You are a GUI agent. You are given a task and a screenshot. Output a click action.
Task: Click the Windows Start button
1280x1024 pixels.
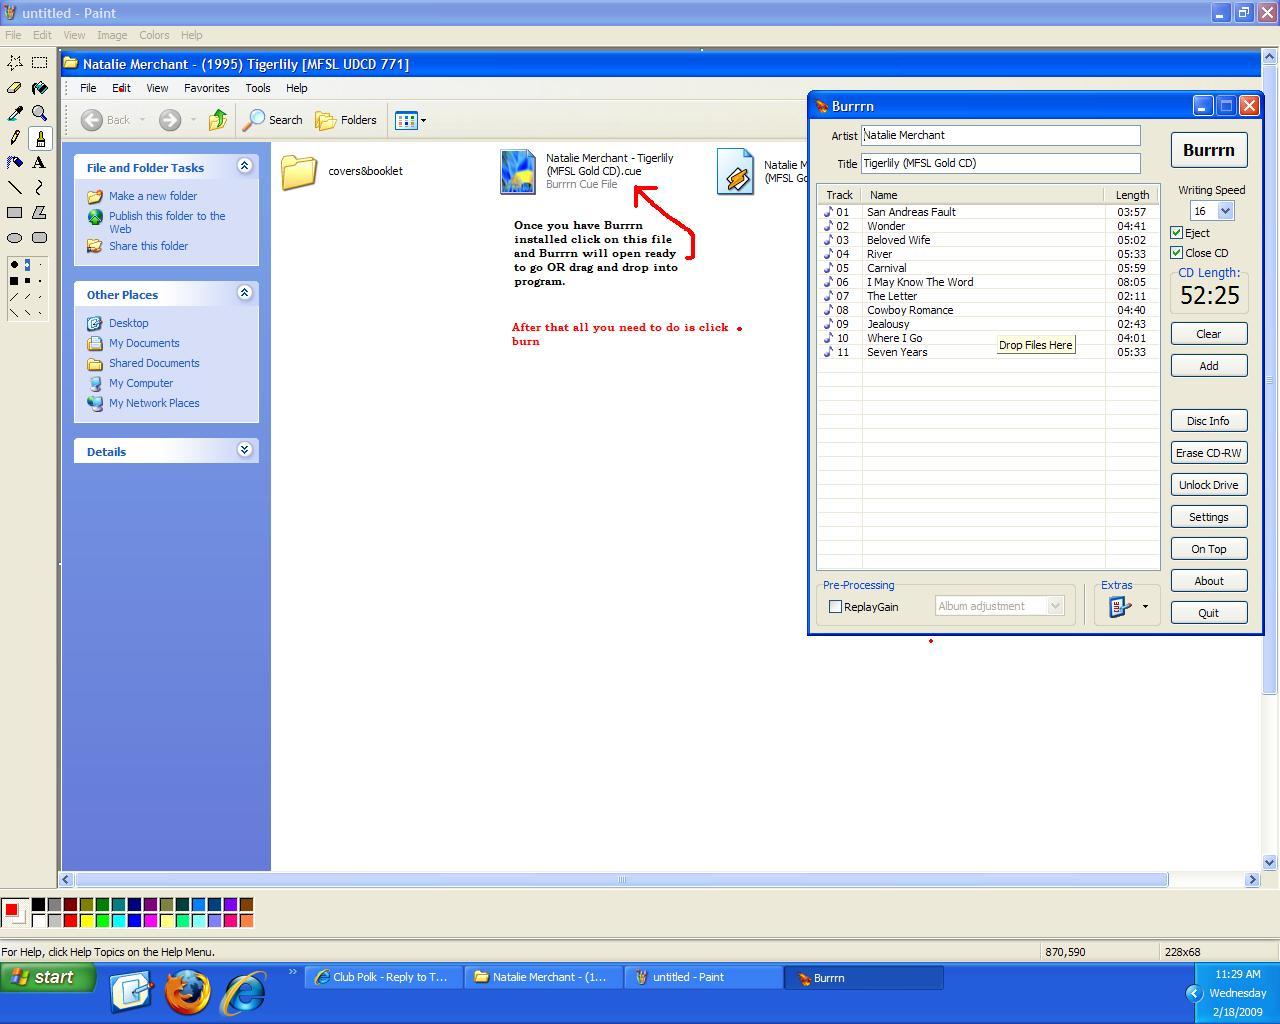point(48,977)
